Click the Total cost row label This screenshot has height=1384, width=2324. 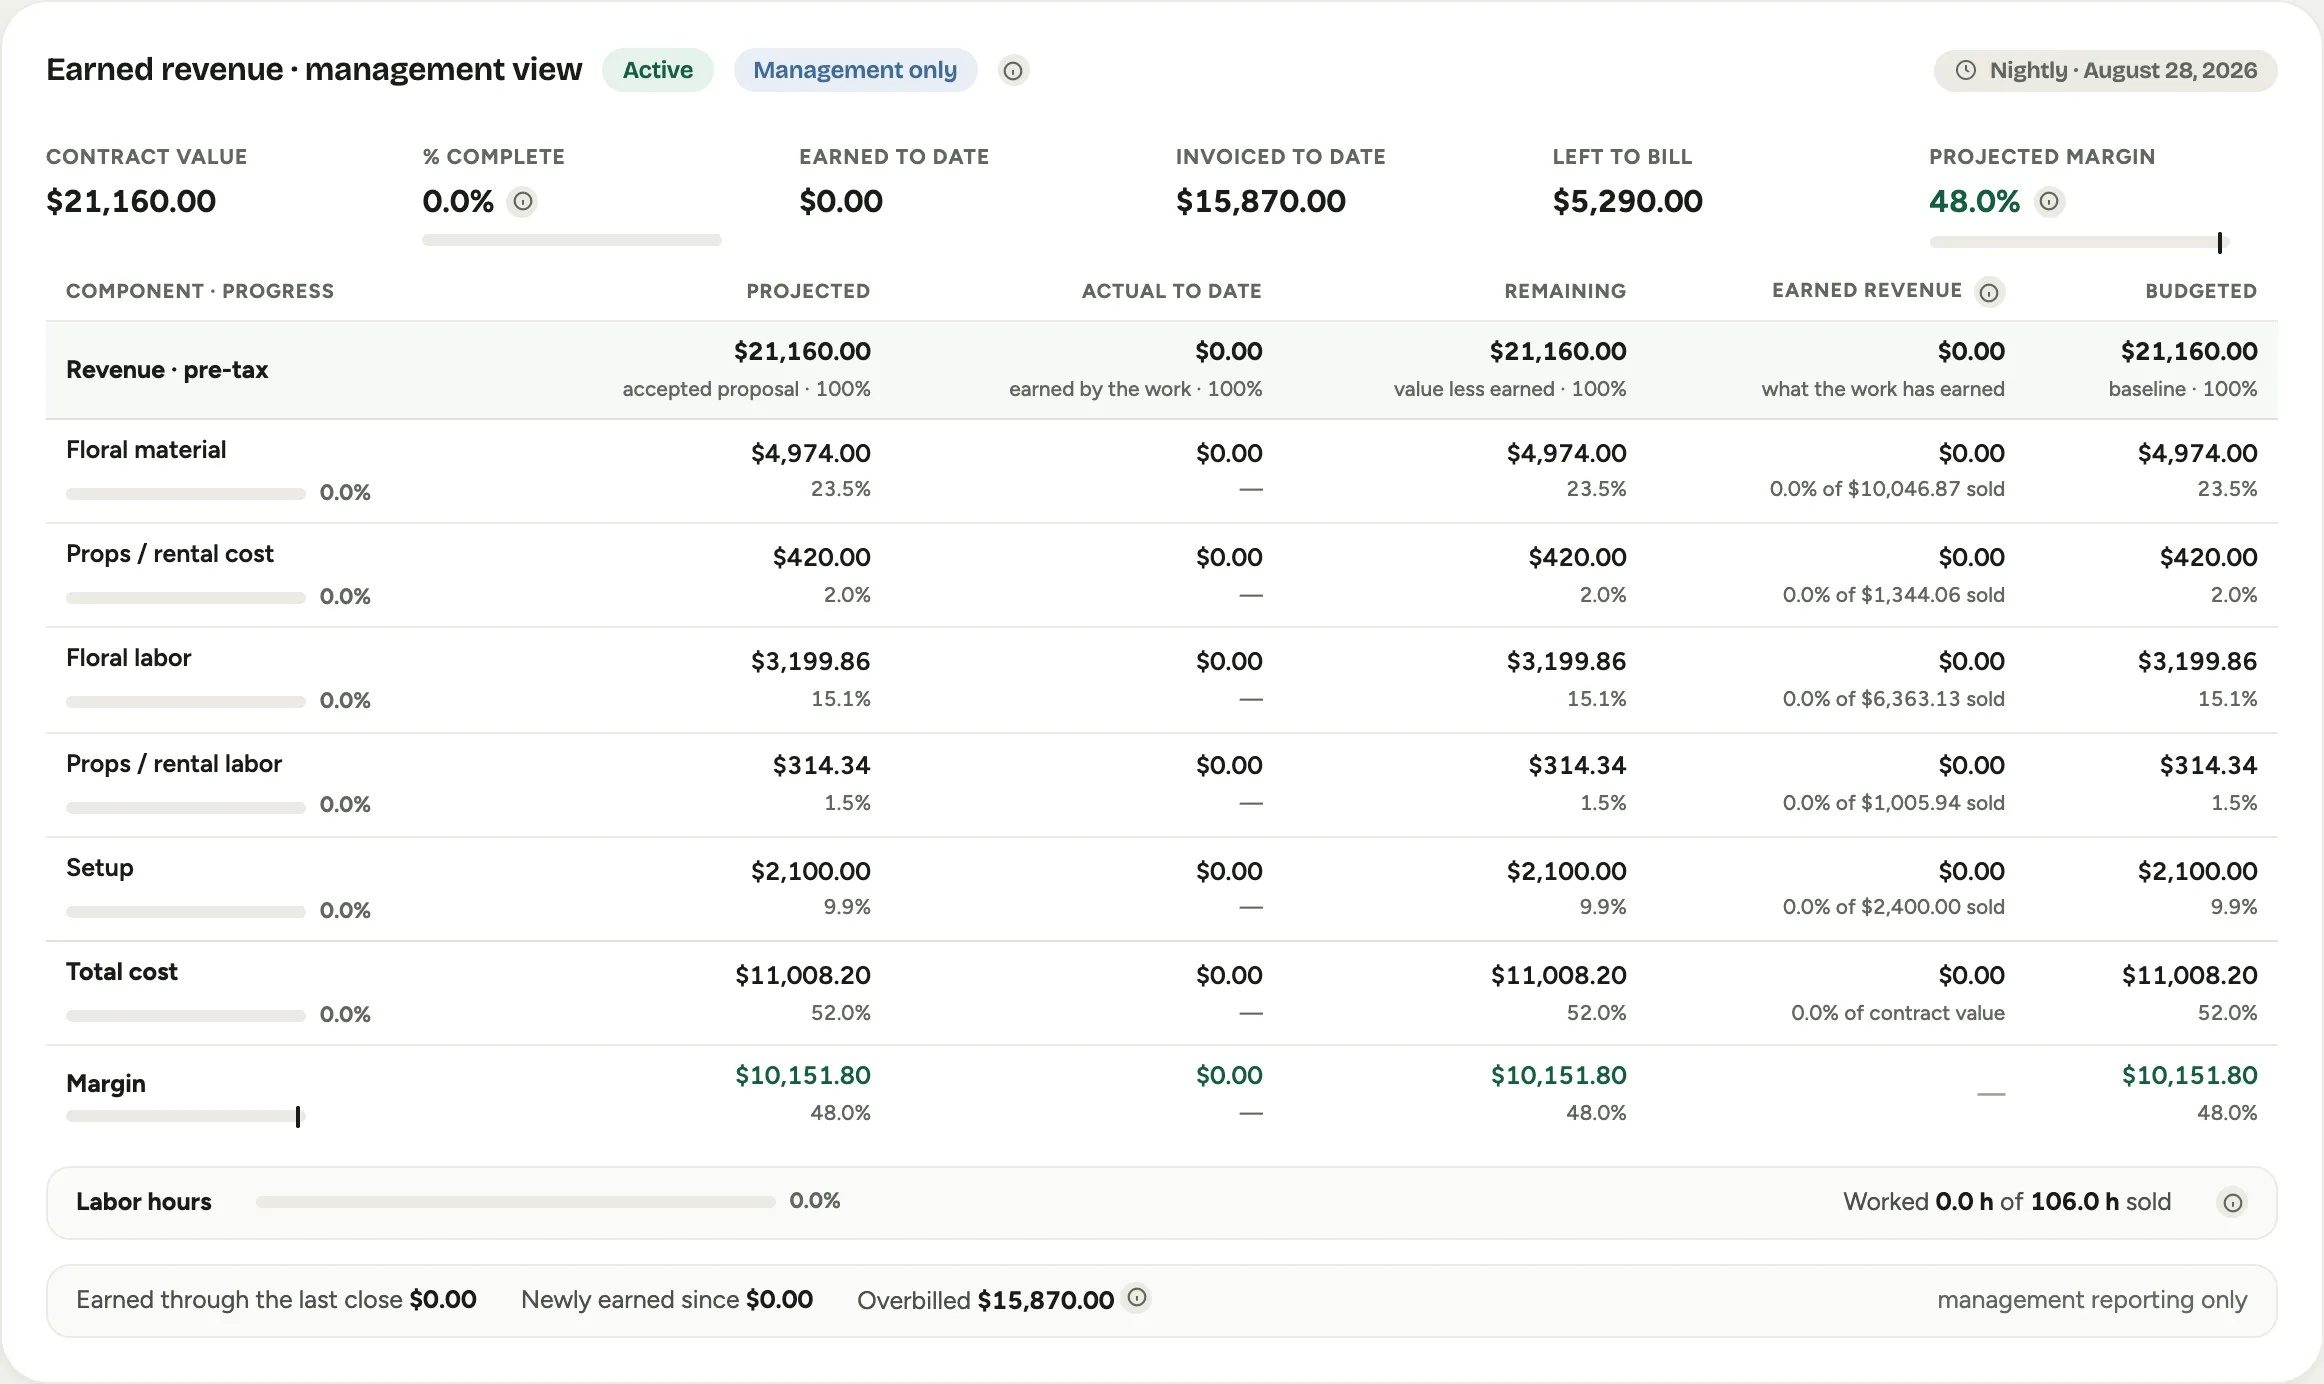pos(122,972)
